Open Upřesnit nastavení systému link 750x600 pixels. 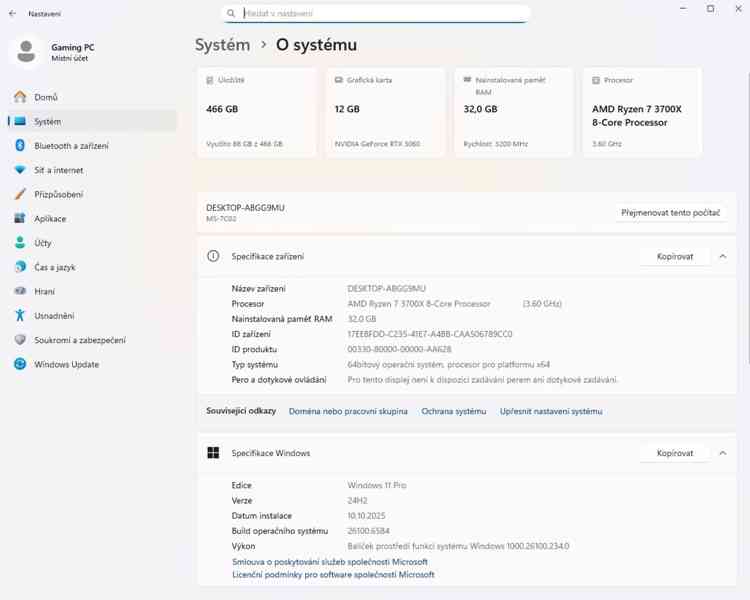tap(551, 411)
